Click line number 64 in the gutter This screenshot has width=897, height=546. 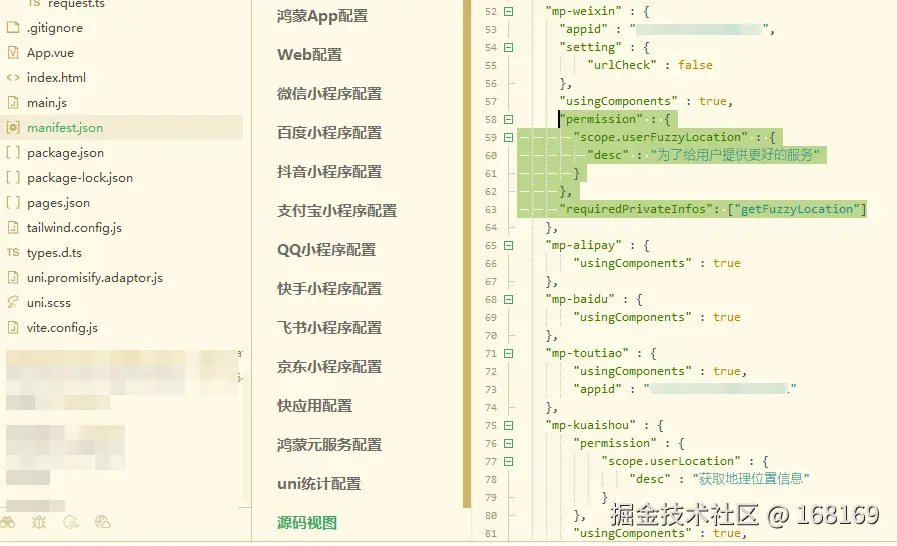point(491,228)
